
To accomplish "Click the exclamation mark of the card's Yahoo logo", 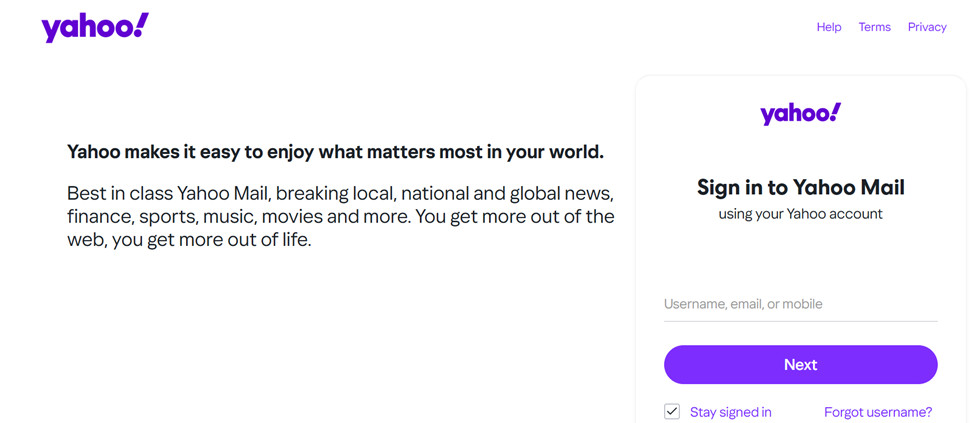I will coord(835,111).
